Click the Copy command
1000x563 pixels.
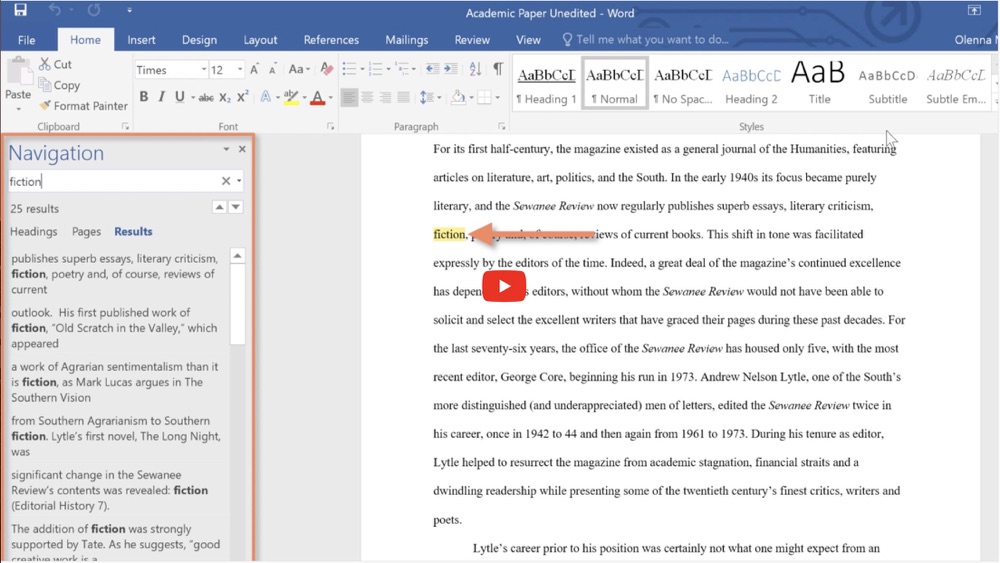(x=59, y=85)
